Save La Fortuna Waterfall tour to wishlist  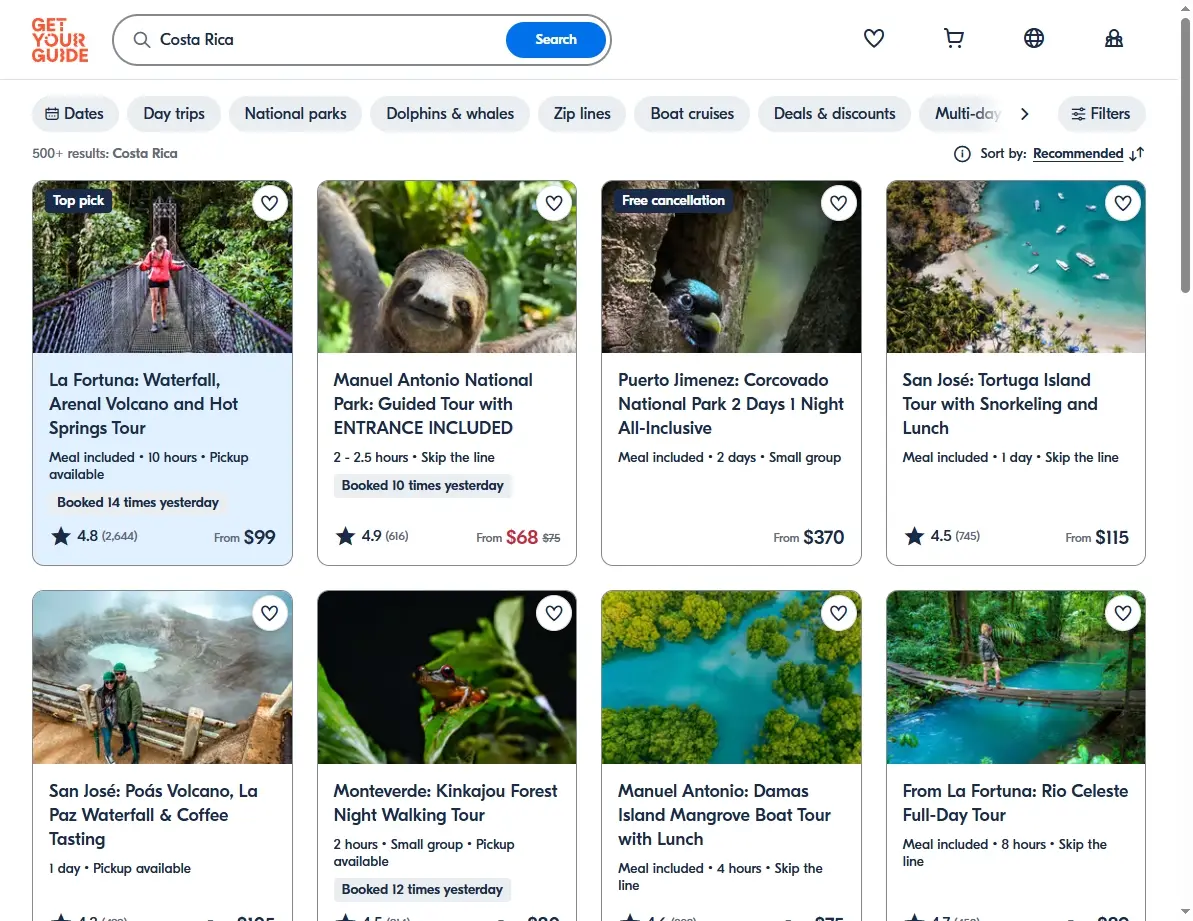(x=269, y=203)
